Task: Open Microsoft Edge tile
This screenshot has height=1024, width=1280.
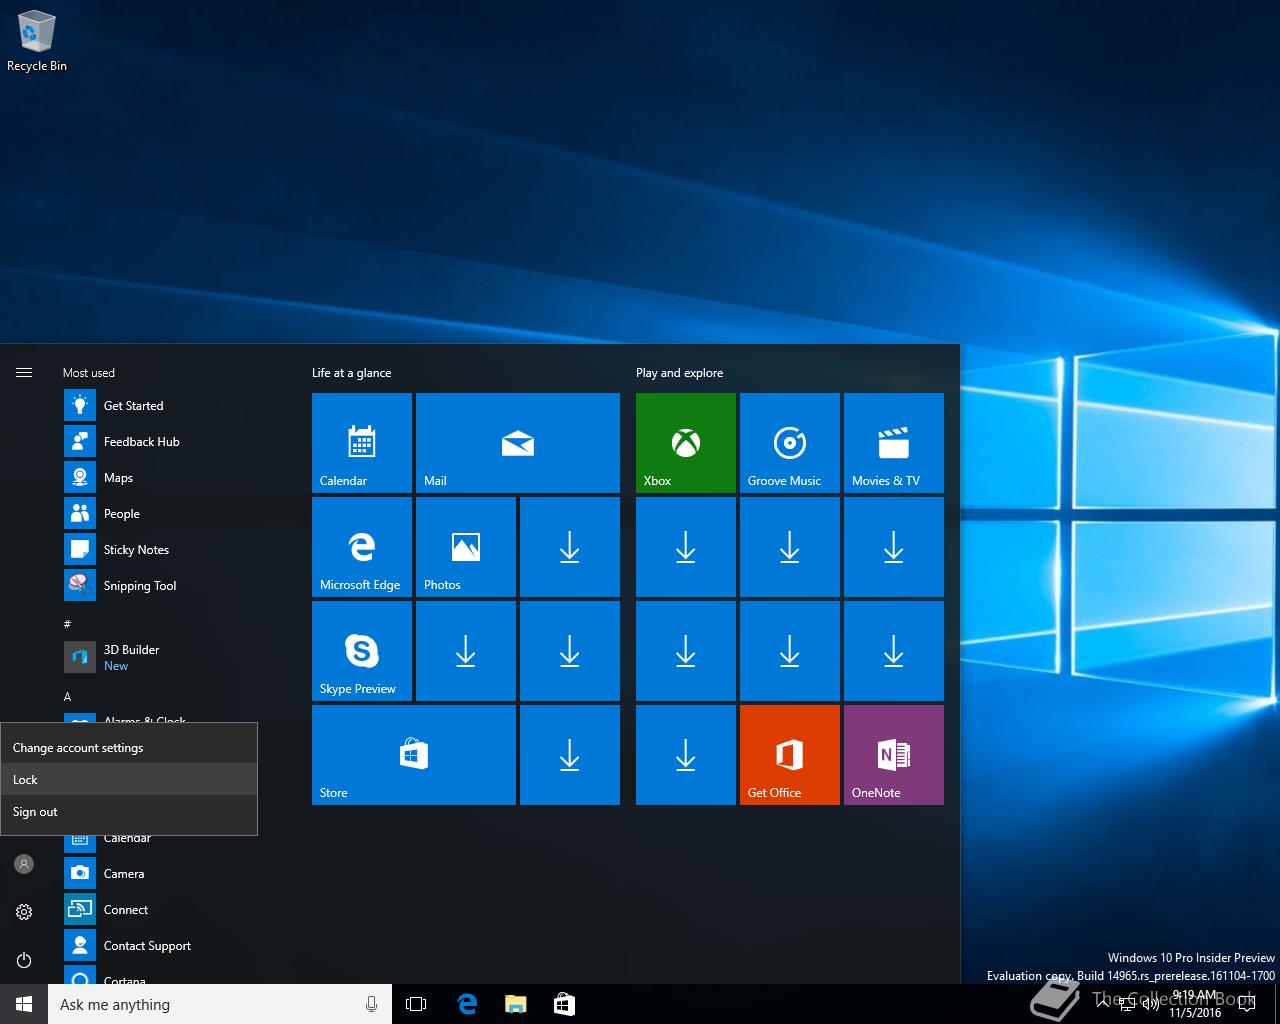Action: (361, 546)
